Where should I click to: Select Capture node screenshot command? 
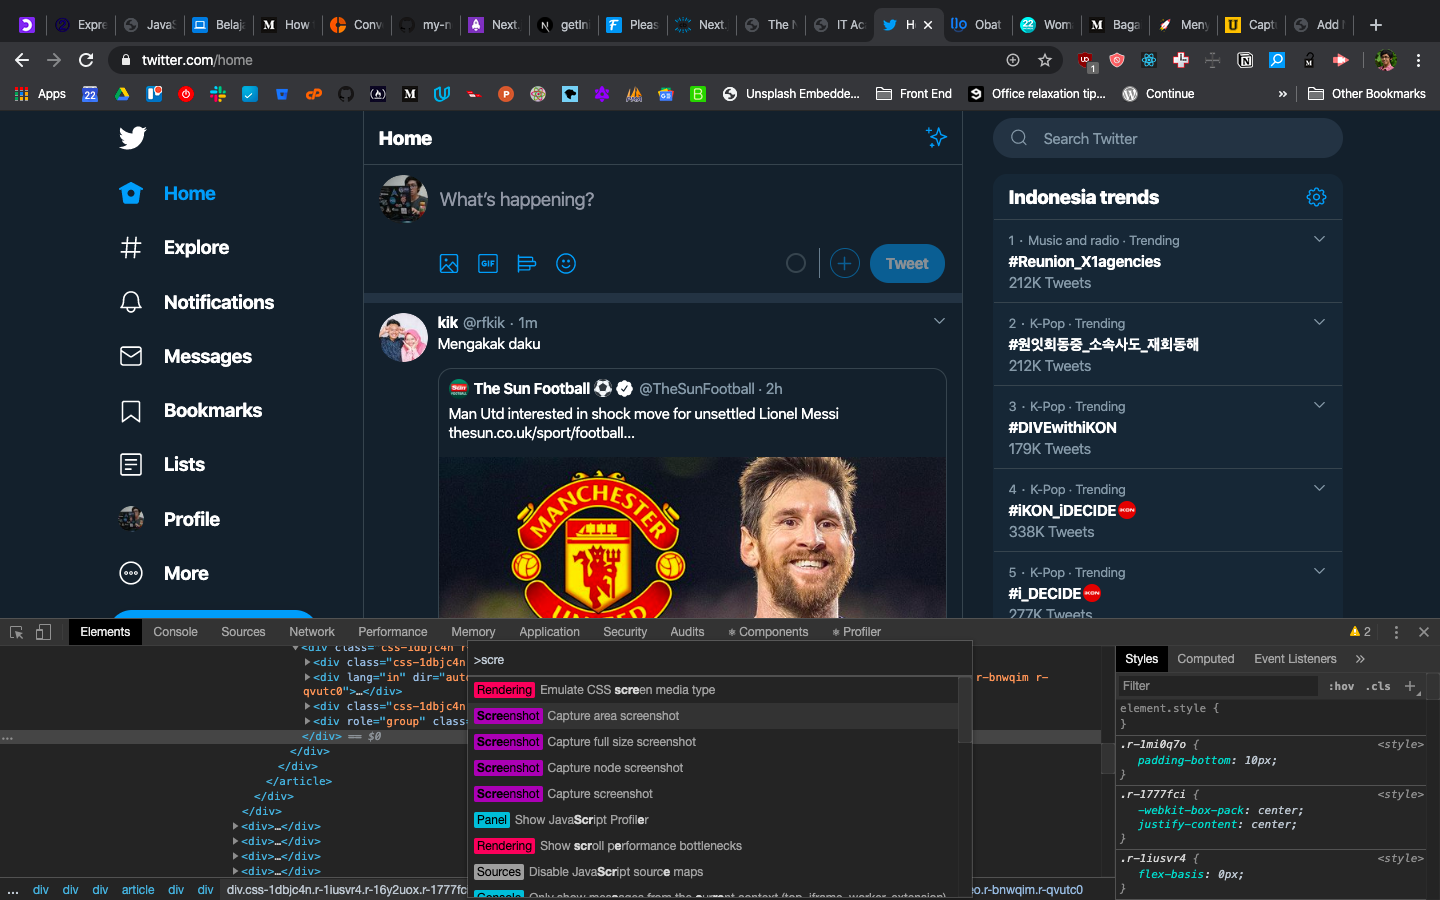pyautogui.click(x=713, y=768)
